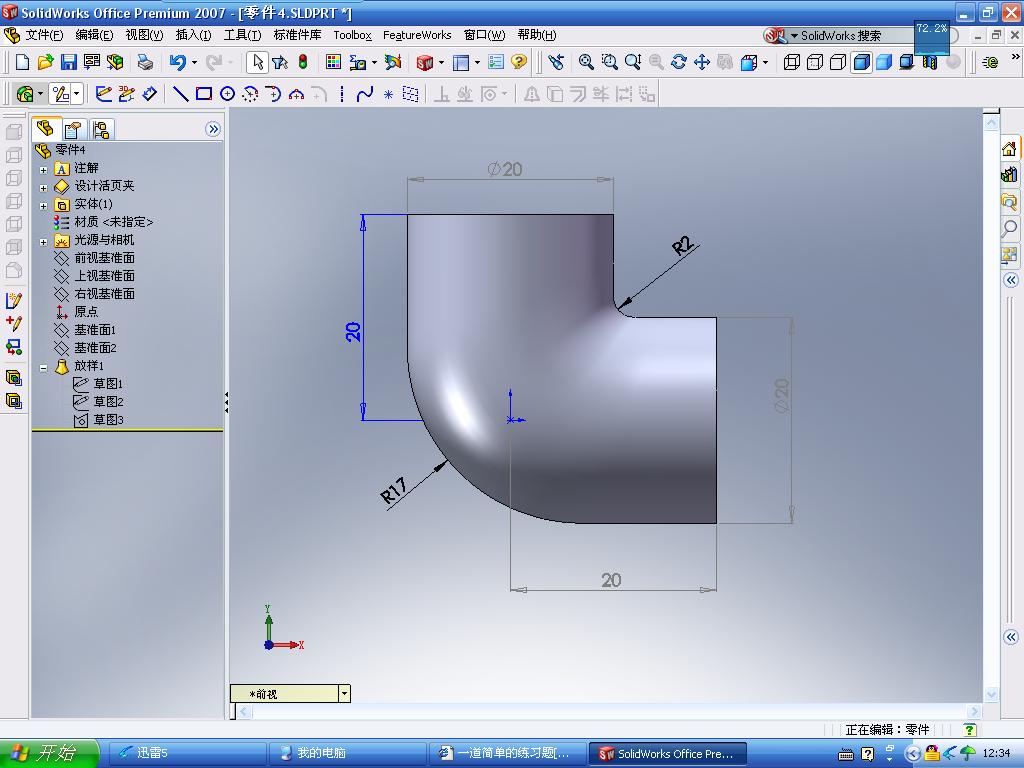The image size is (1024, 768).
Task: Zoom to fit the model
Action: point(586,62)
